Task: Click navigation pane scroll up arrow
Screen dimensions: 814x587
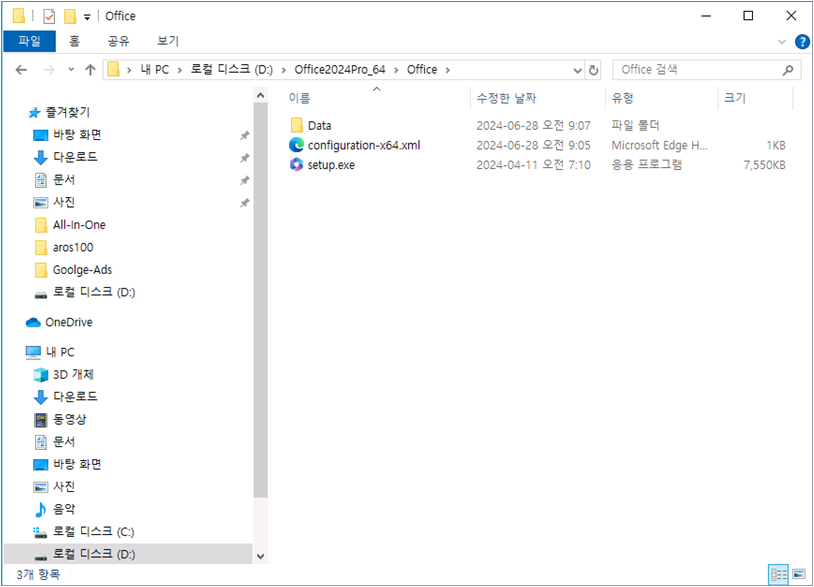Action: tap(261, 95)
